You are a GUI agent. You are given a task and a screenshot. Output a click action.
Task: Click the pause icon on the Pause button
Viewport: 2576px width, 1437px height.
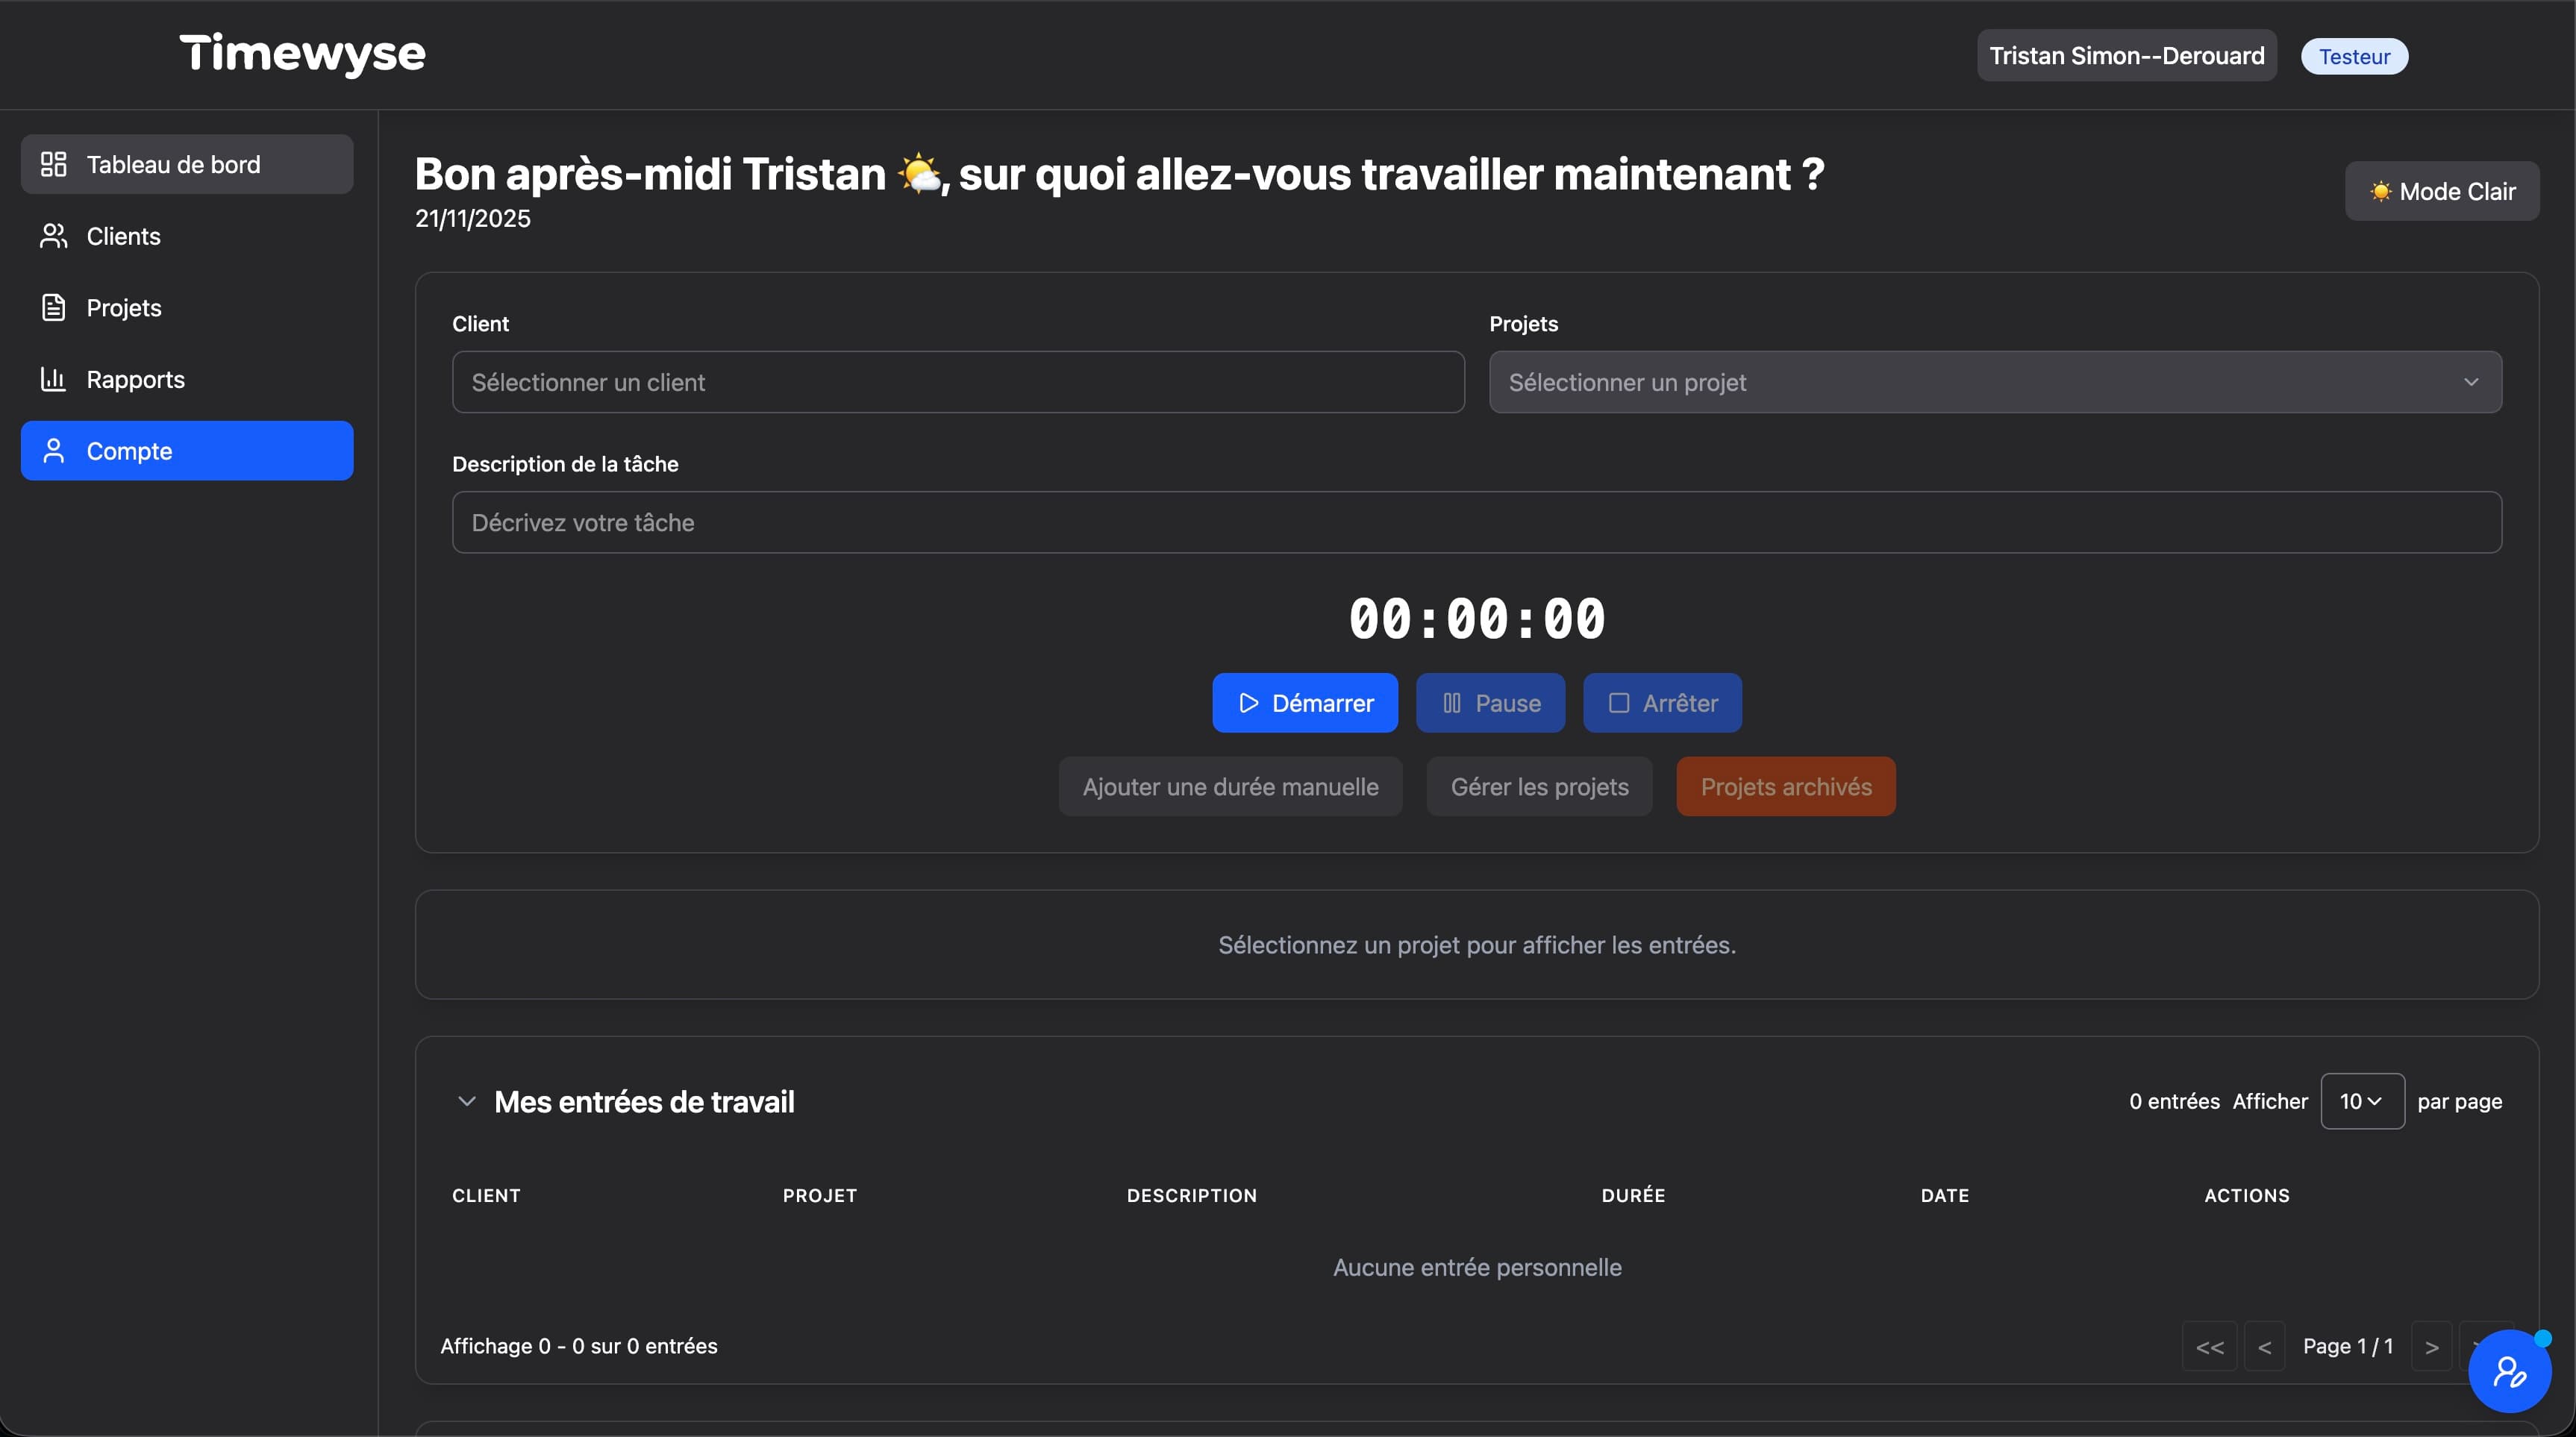click(x=1453, y=703)
